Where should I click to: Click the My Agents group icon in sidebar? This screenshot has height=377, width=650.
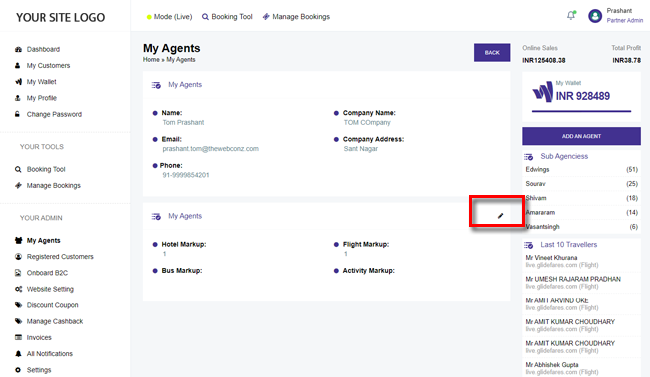tap(18, 240)
